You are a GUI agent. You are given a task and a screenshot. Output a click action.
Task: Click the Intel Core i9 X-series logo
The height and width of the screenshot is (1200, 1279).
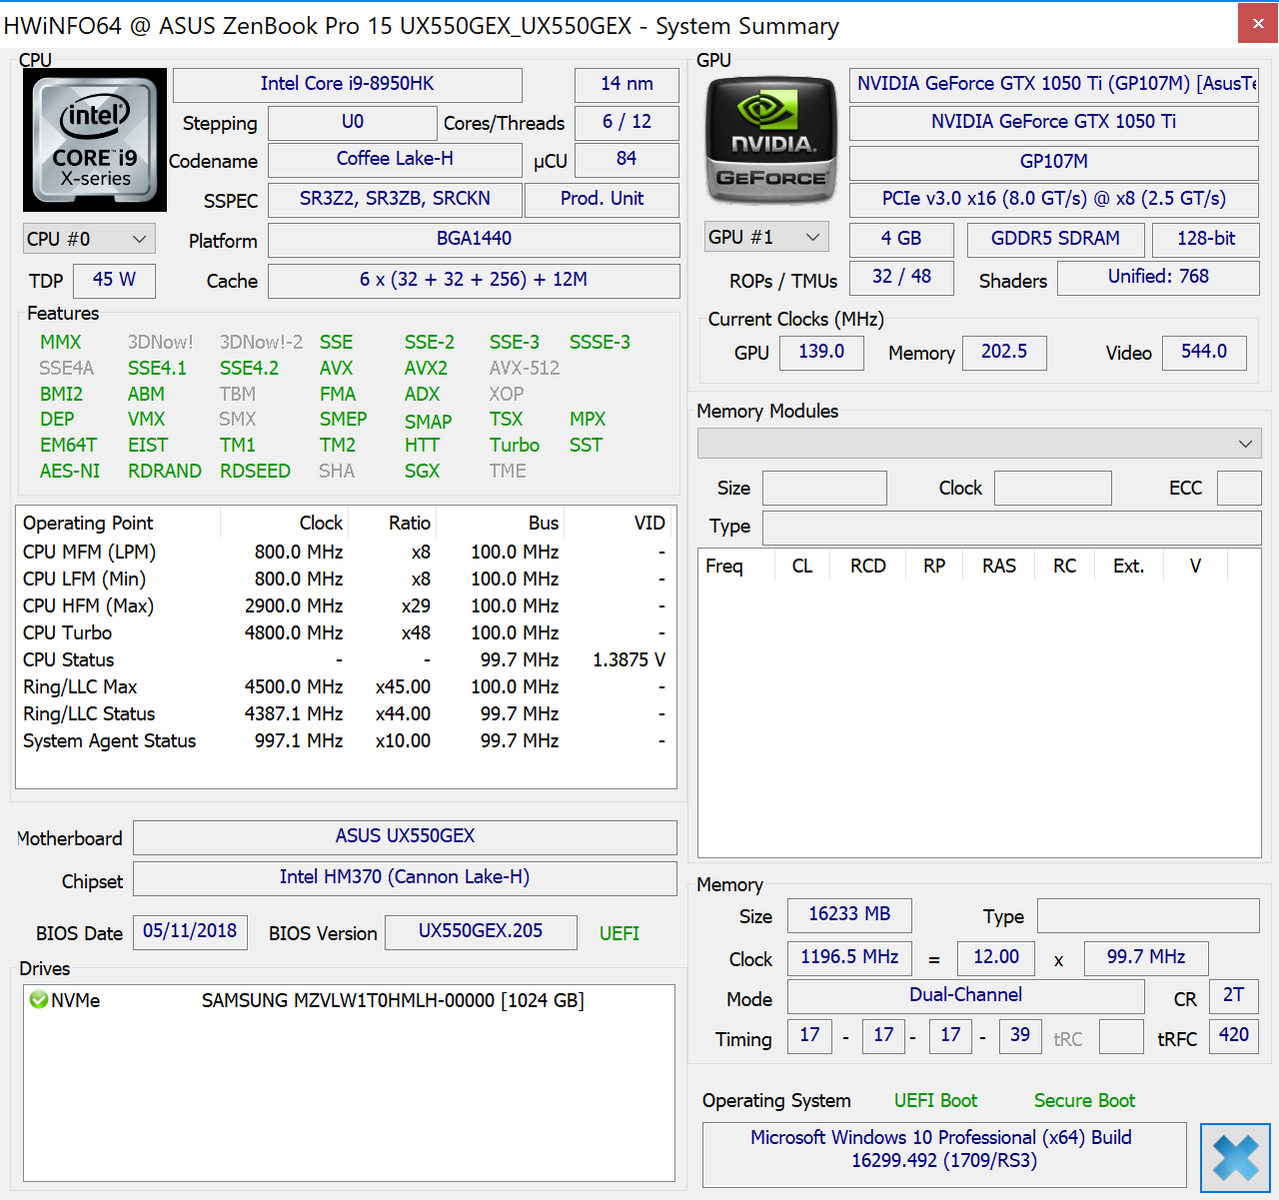pyautogui.click(x=95, y=140)
